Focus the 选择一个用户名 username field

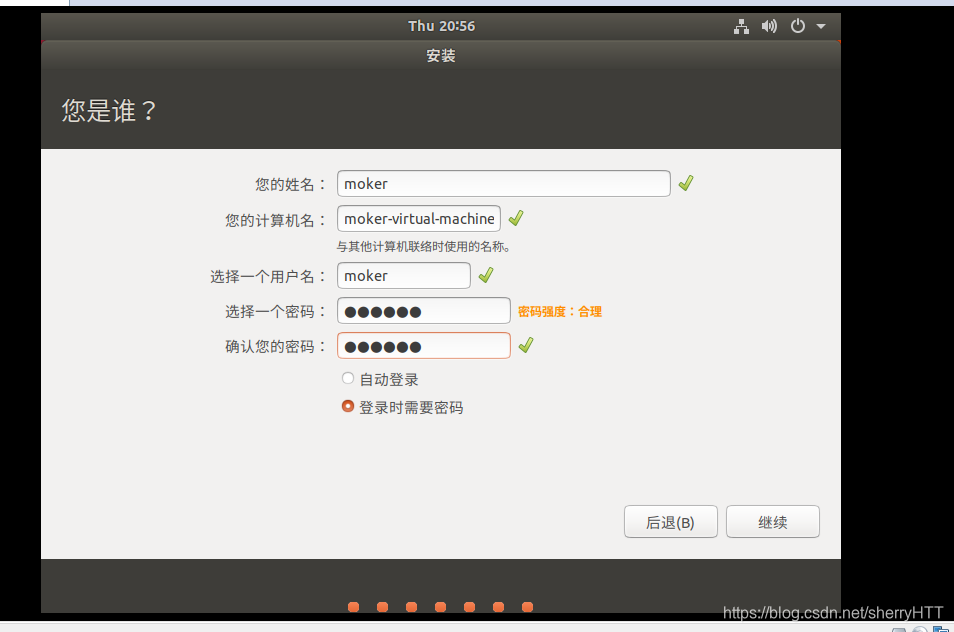click(x=404, y=276)
